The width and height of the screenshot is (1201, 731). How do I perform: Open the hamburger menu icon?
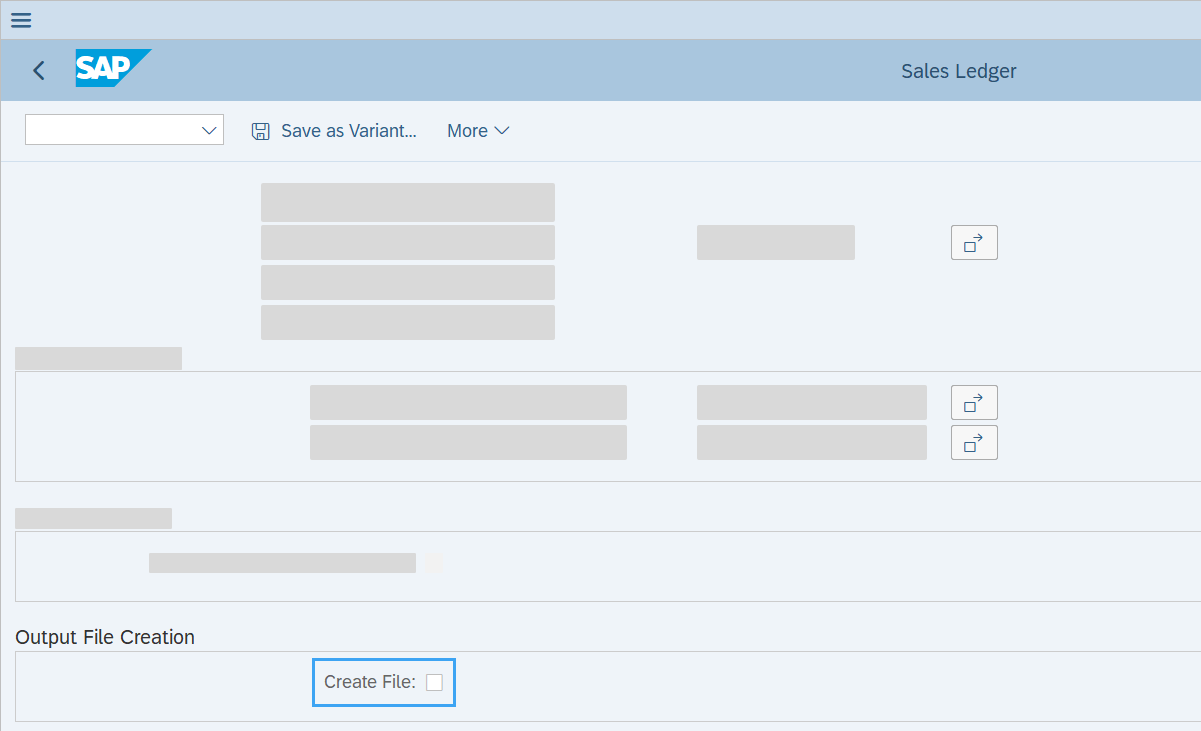[x=21, y=20]
